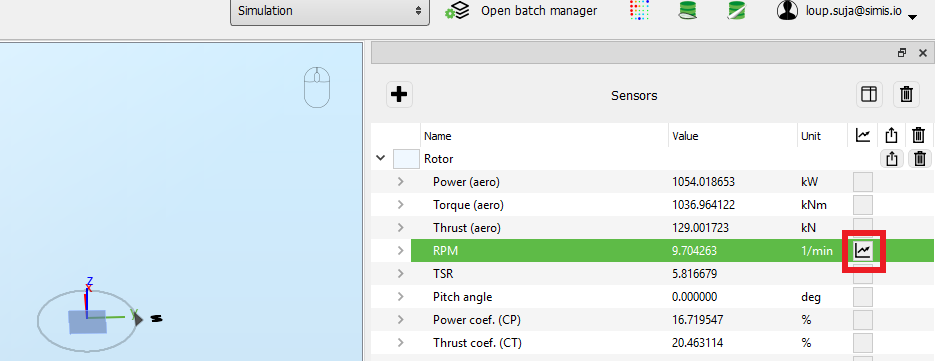Export the Rotor group with share icon

pyautogui.click(x=891, y=159)
